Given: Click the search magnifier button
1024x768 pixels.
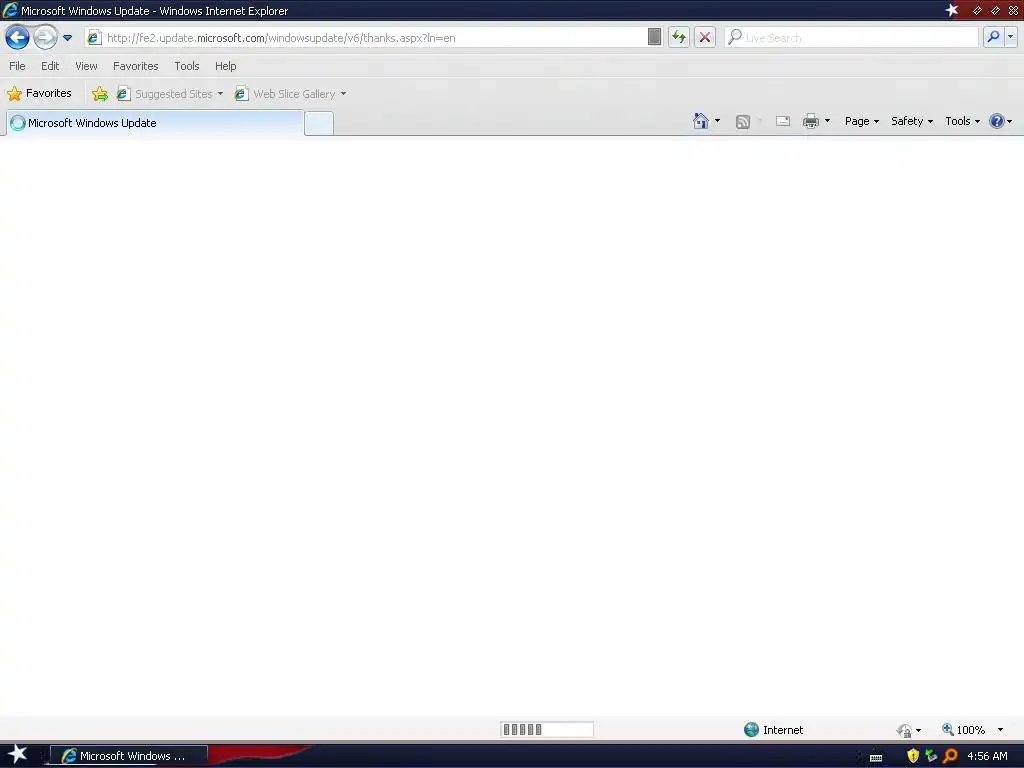Looking at the screenshot, I should [993, 37].
